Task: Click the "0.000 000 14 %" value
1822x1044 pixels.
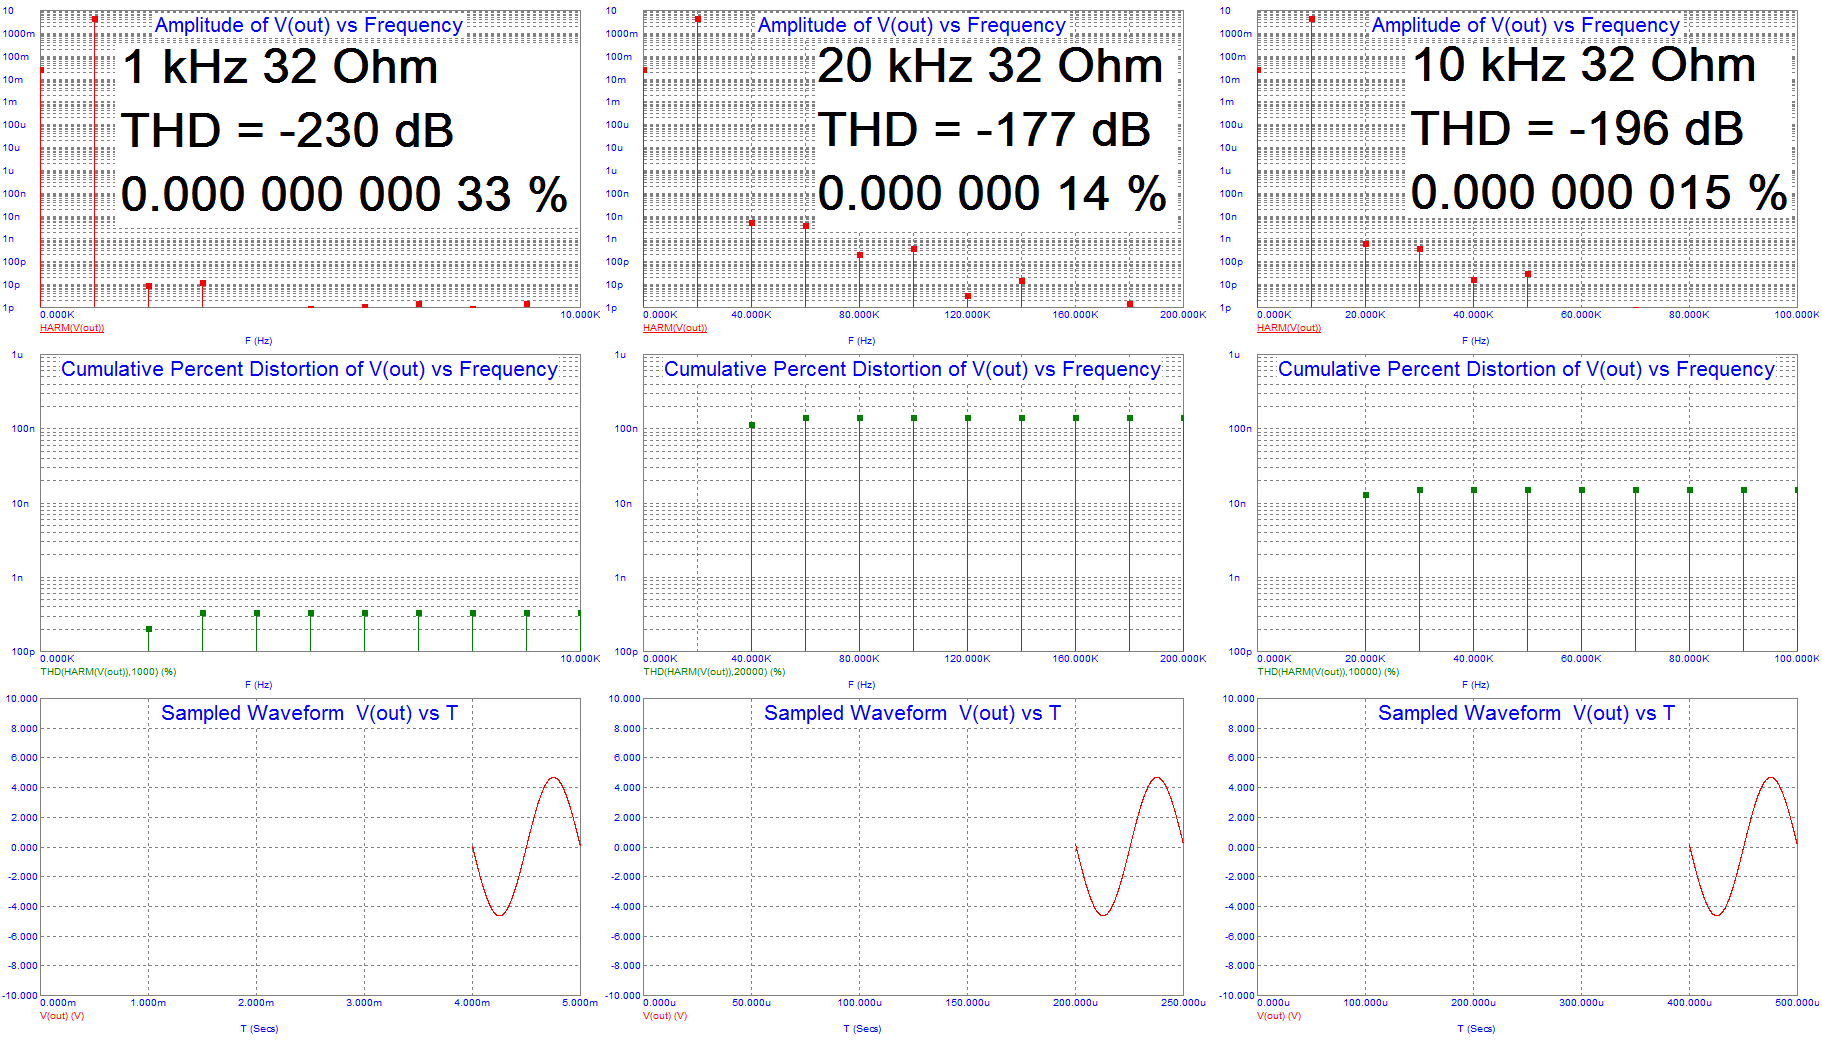Action: pos(992,193)
